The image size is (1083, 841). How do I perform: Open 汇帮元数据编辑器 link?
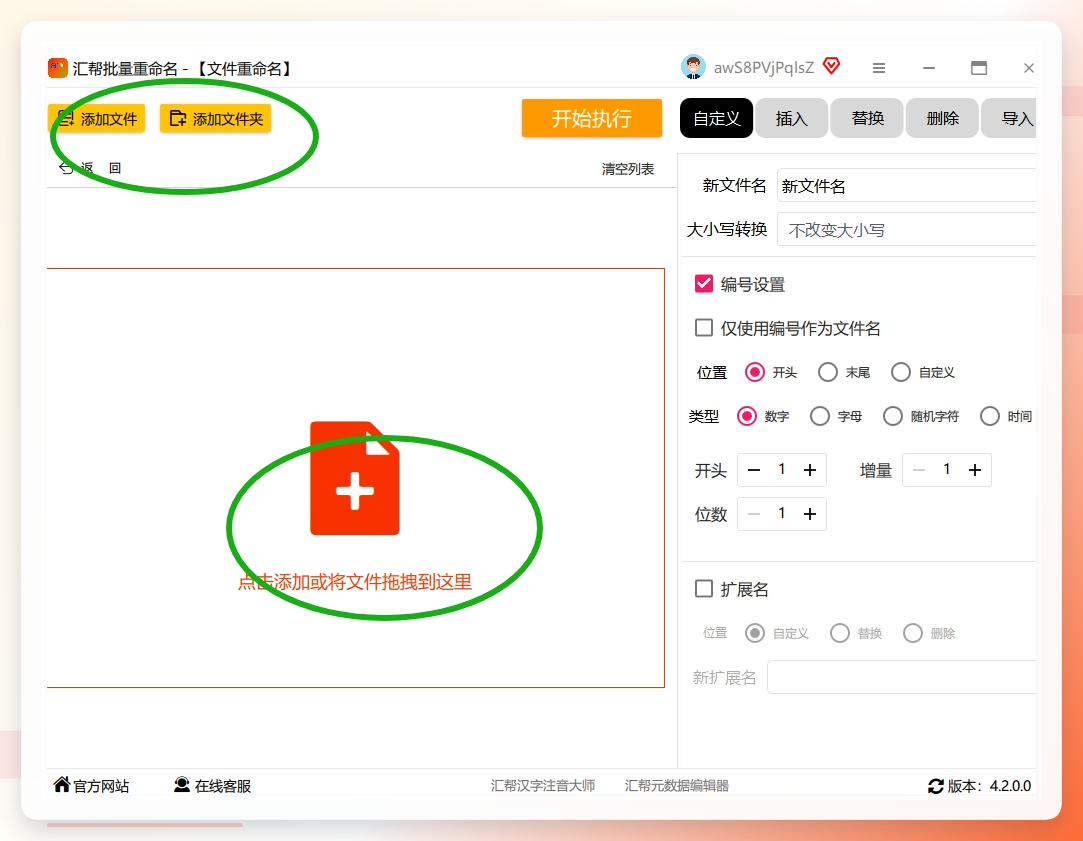pyautogui.click(x=677, y=786)
